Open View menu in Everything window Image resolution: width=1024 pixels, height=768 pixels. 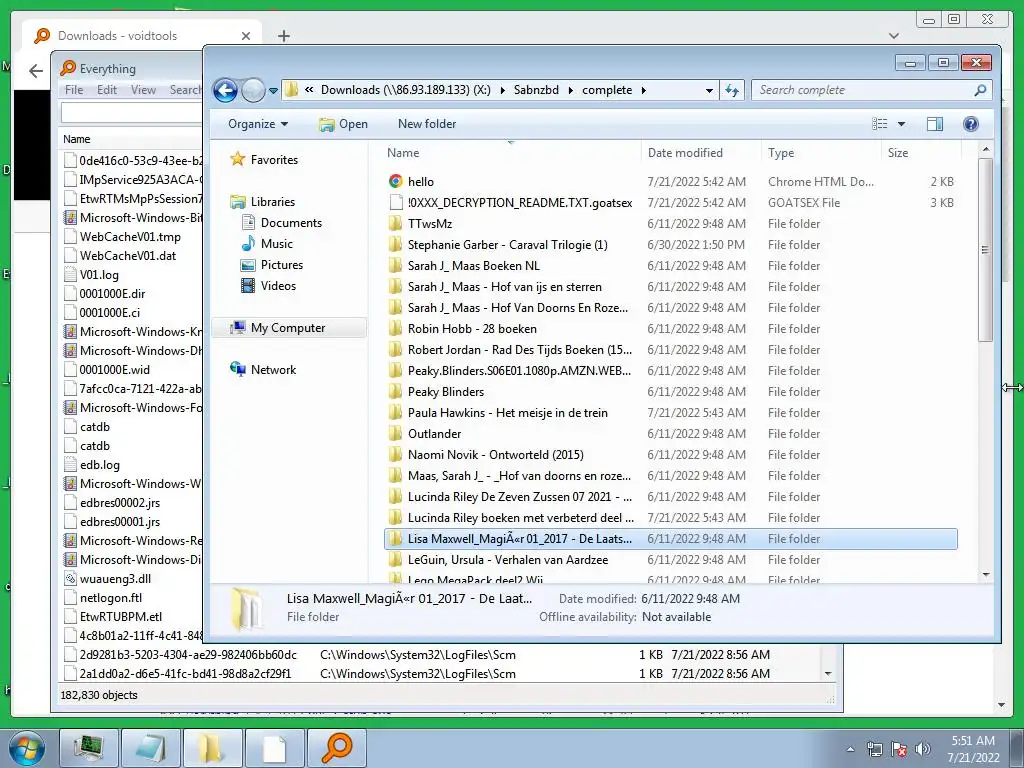click(x=143, y=89)
